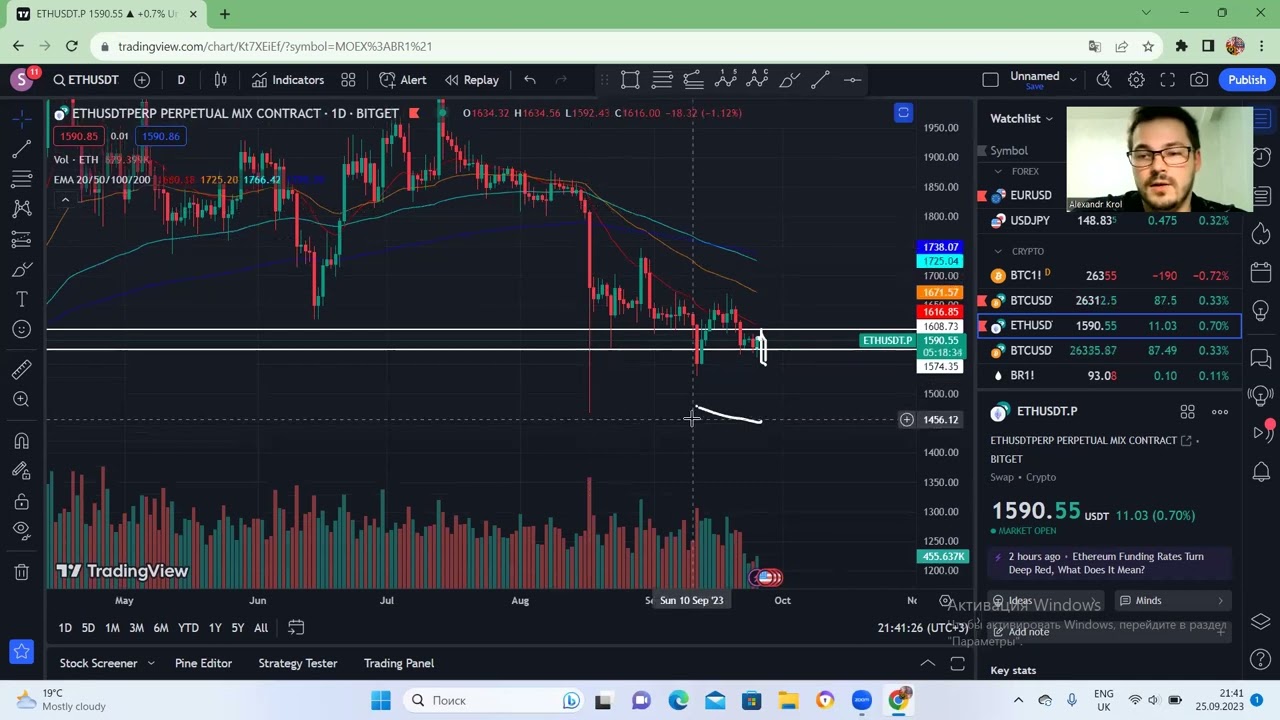Collapse the FOREX watchlist section
The height and width of the screenshot is (720, 1280).
tap(998, 171)
